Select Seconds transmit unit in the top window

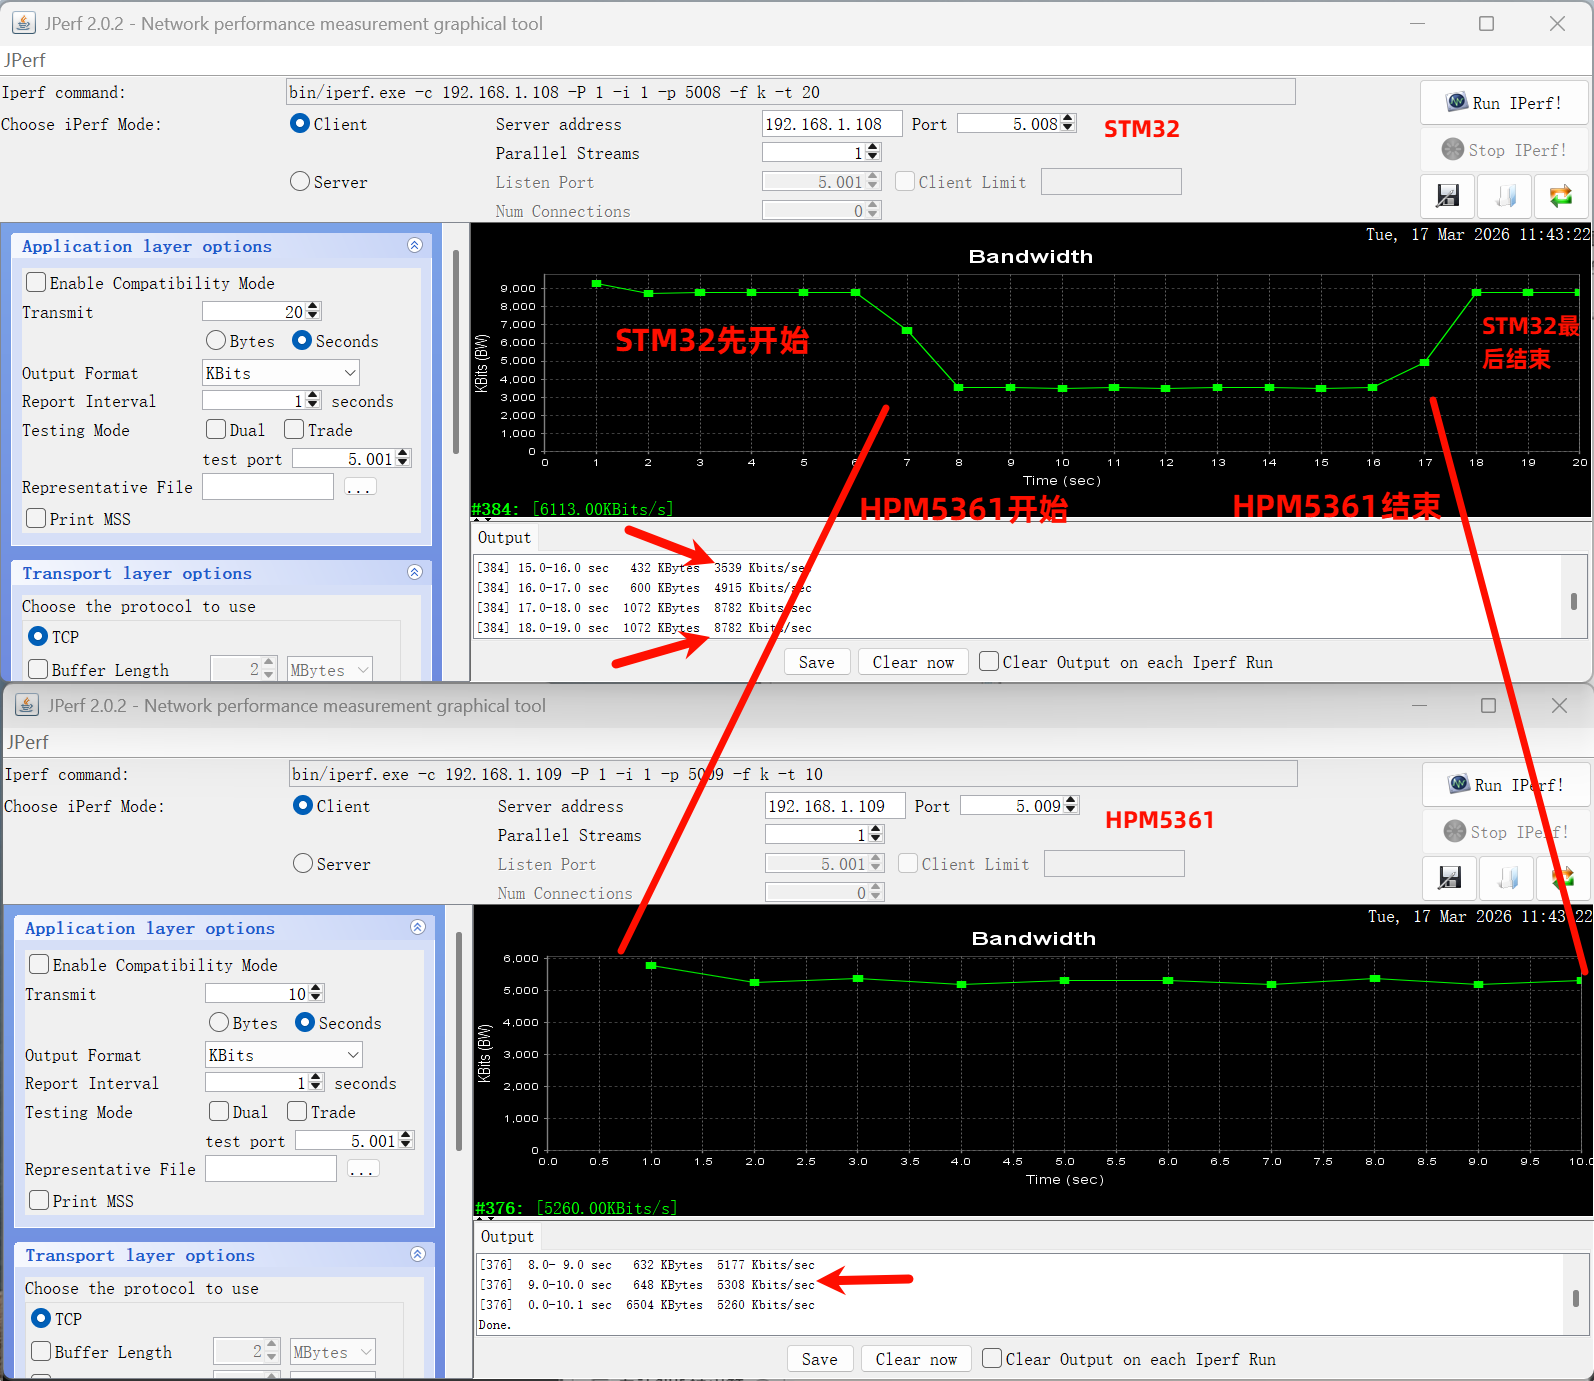302,341
